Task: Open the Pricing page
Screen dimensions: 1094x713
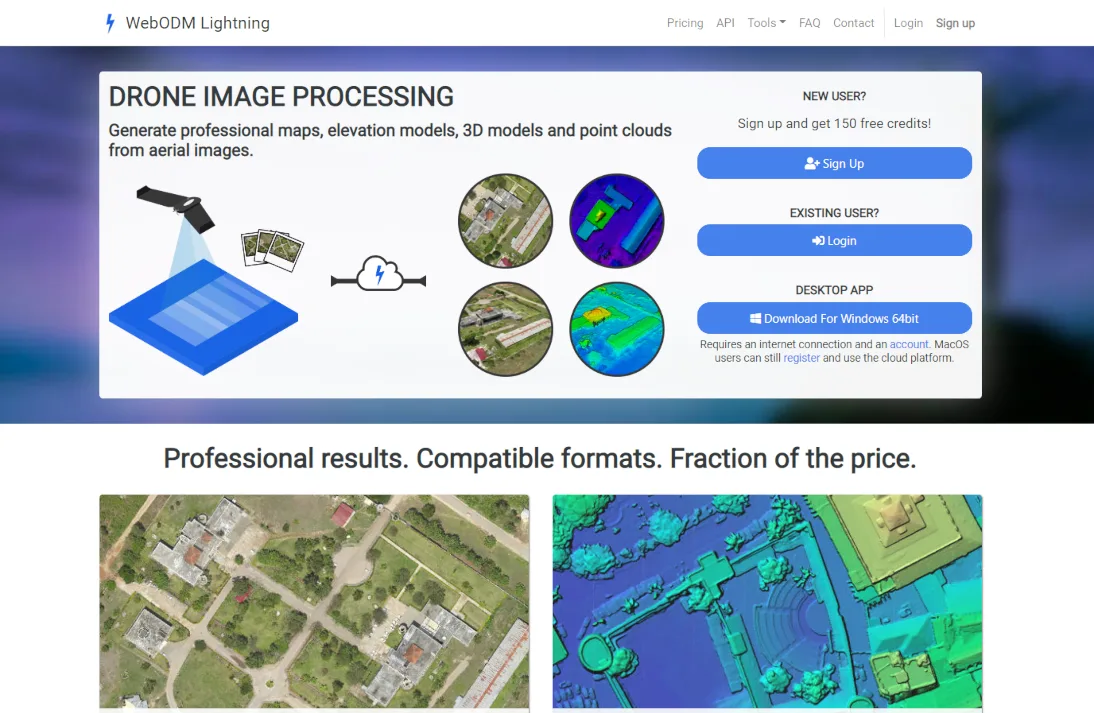Action: pyautogui.click(x=684, y=23)
